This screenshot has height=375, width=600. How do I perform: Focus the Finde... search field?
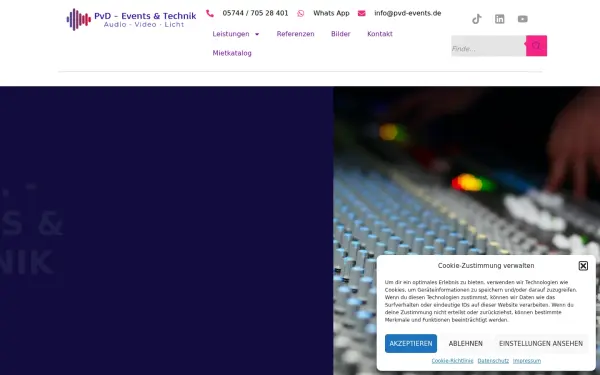pyautogui.click(x=489, y=46)
